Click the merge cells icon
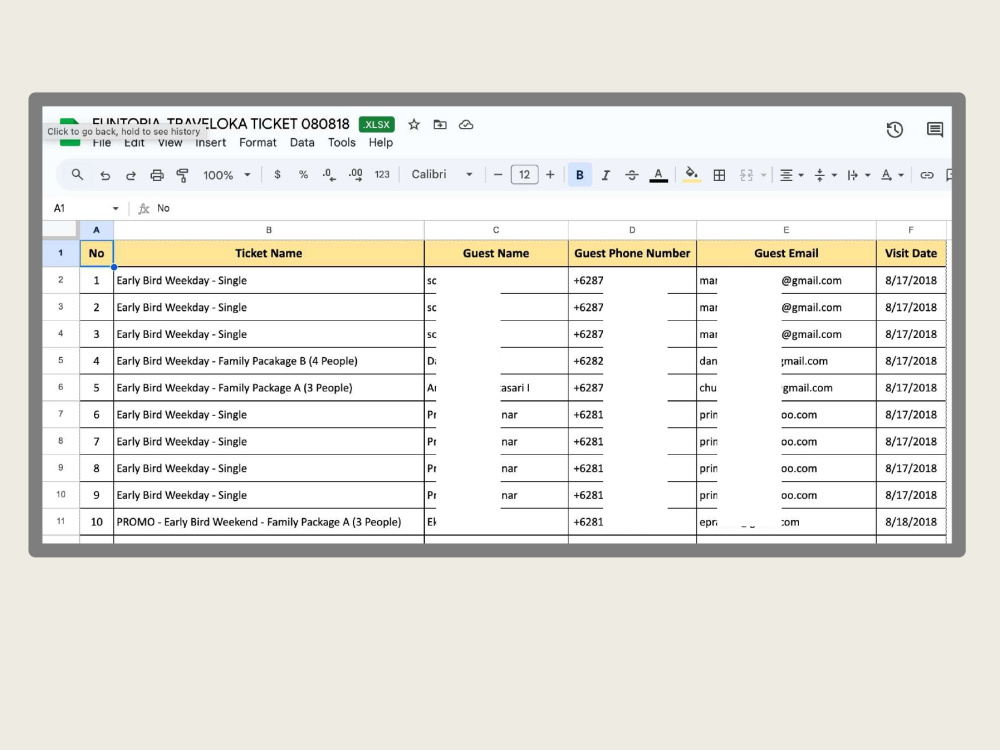The image size is (1000, 750). point(746,175)
